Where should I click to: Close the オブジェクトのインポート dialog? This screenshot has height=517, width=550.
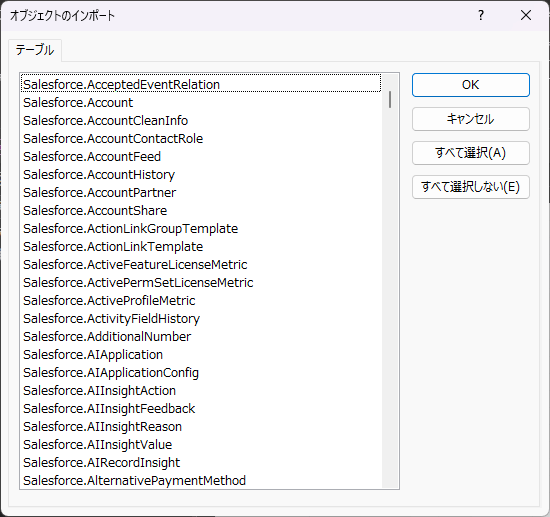[x=526, y=15]
